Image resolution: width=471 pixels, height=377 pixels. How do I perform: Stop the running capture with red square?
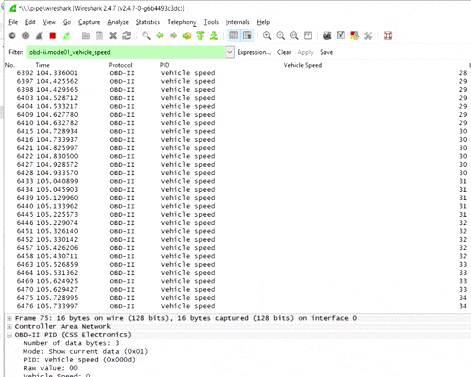coord(53,35)
